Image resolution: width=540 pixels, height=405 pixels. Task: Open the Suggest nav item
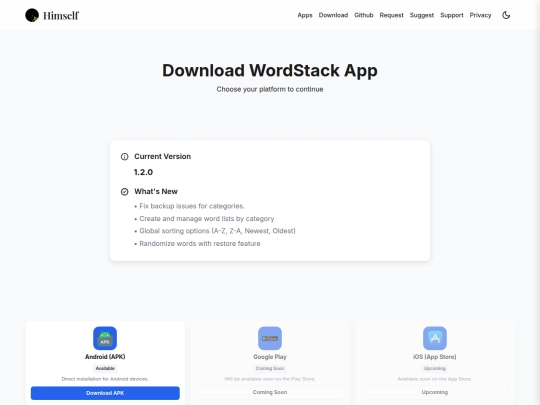pyautogui.click(x=422, y=15)
